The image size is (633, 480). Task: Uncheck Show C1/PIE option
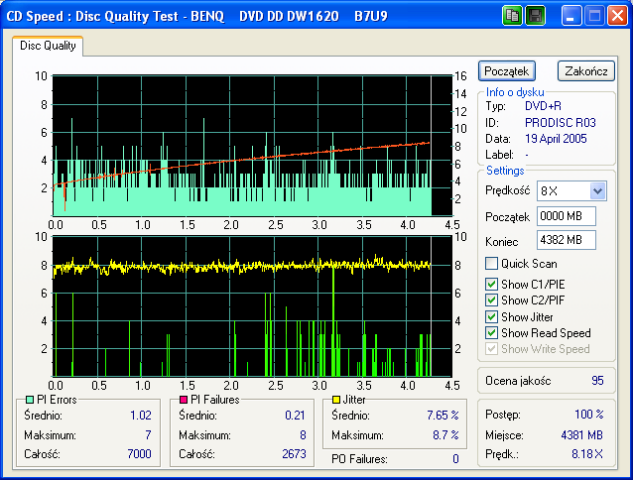[491, 284]
